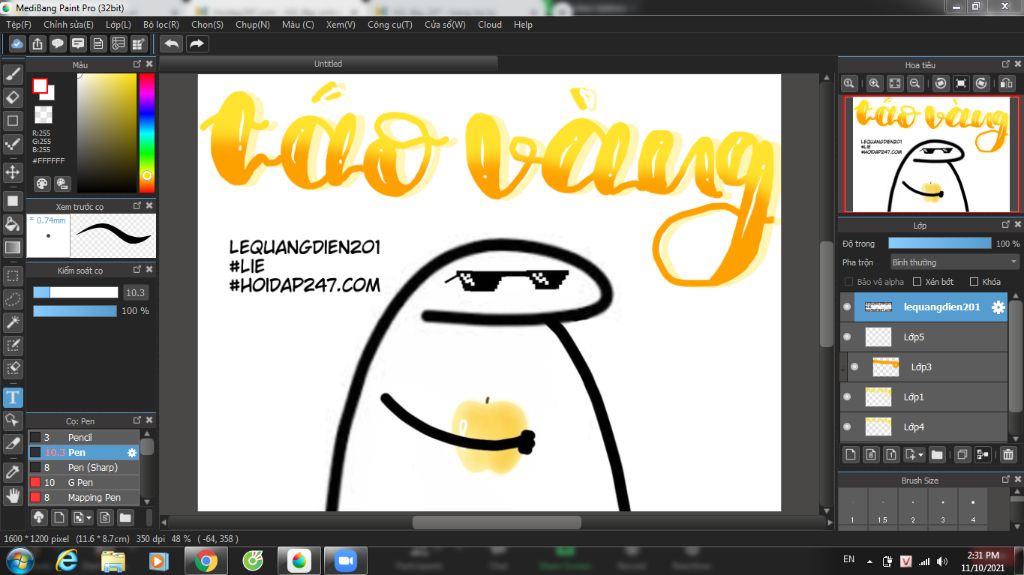Hide the lequangdien201 layer
Image resolution: width=1024 pixels, height=575 pixels.
click(847, 307)
